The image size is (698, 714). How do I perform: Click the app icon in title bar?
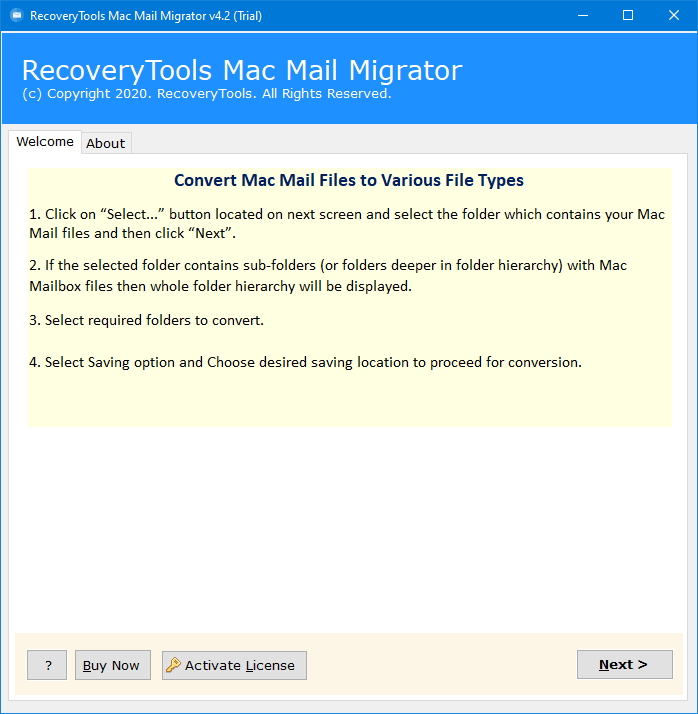coord(17,15)
